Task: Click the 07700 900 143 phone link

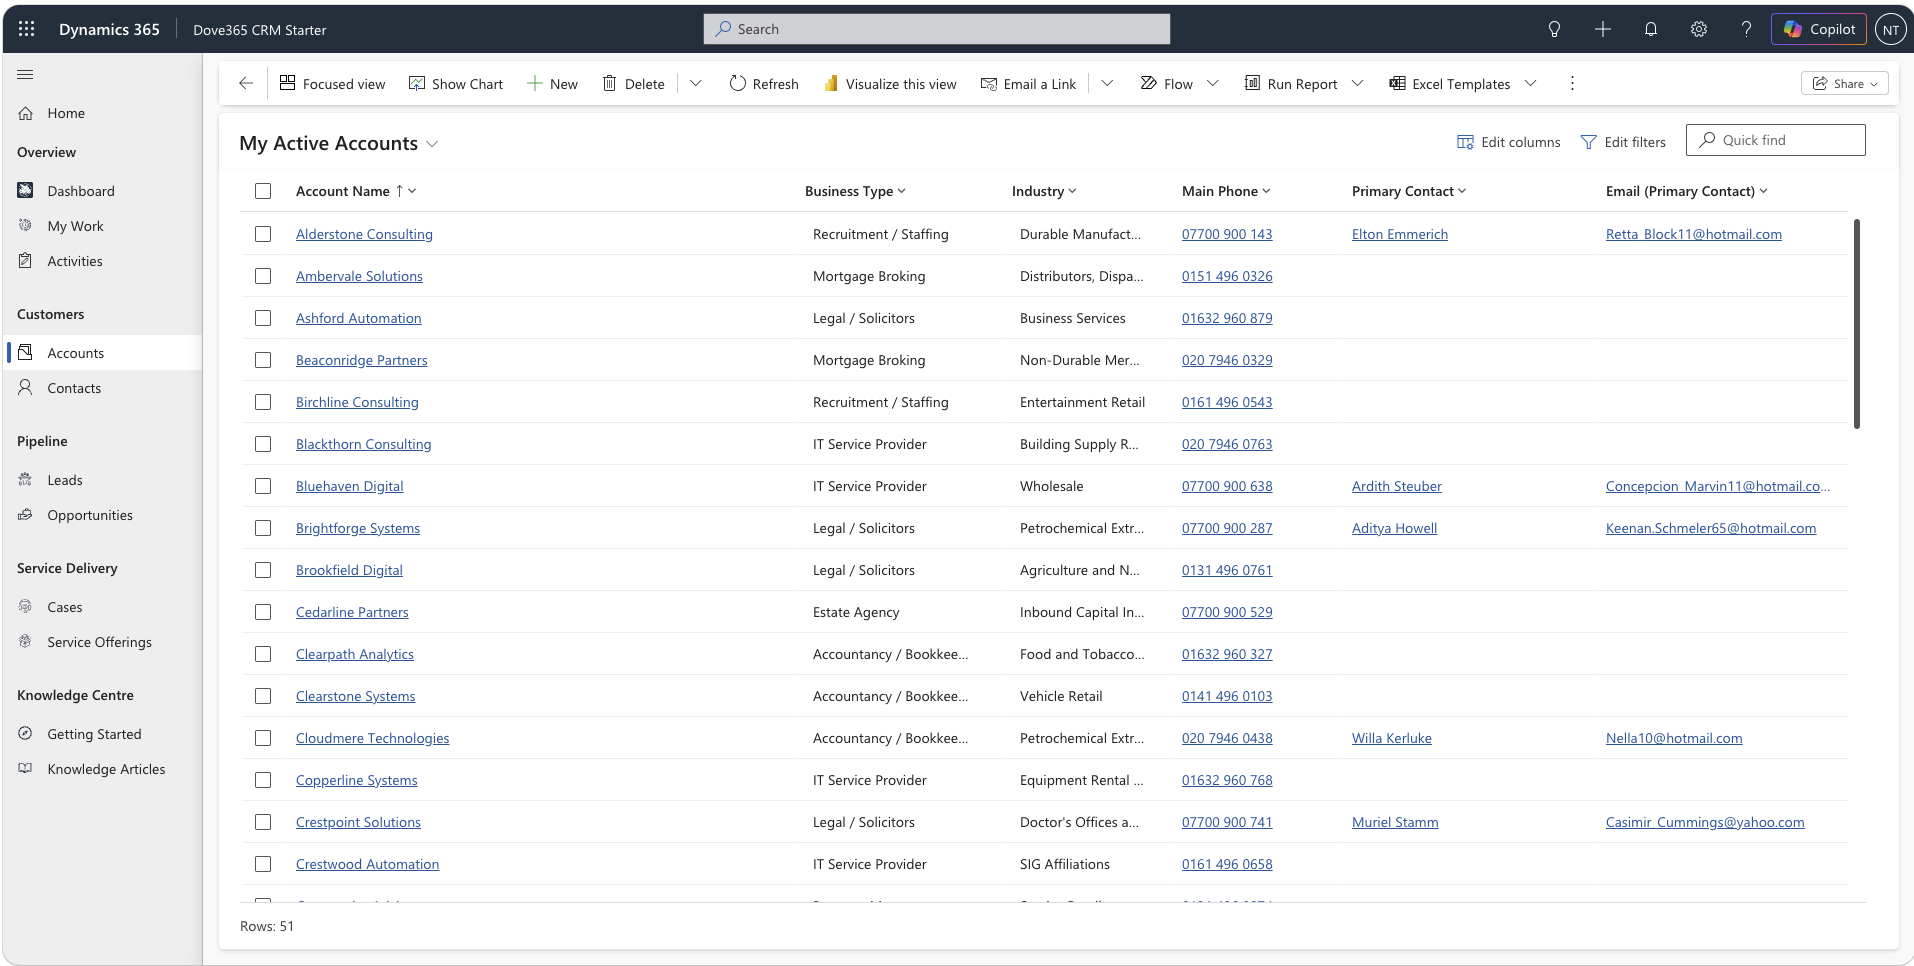Action: click(x=1227, y=234)
